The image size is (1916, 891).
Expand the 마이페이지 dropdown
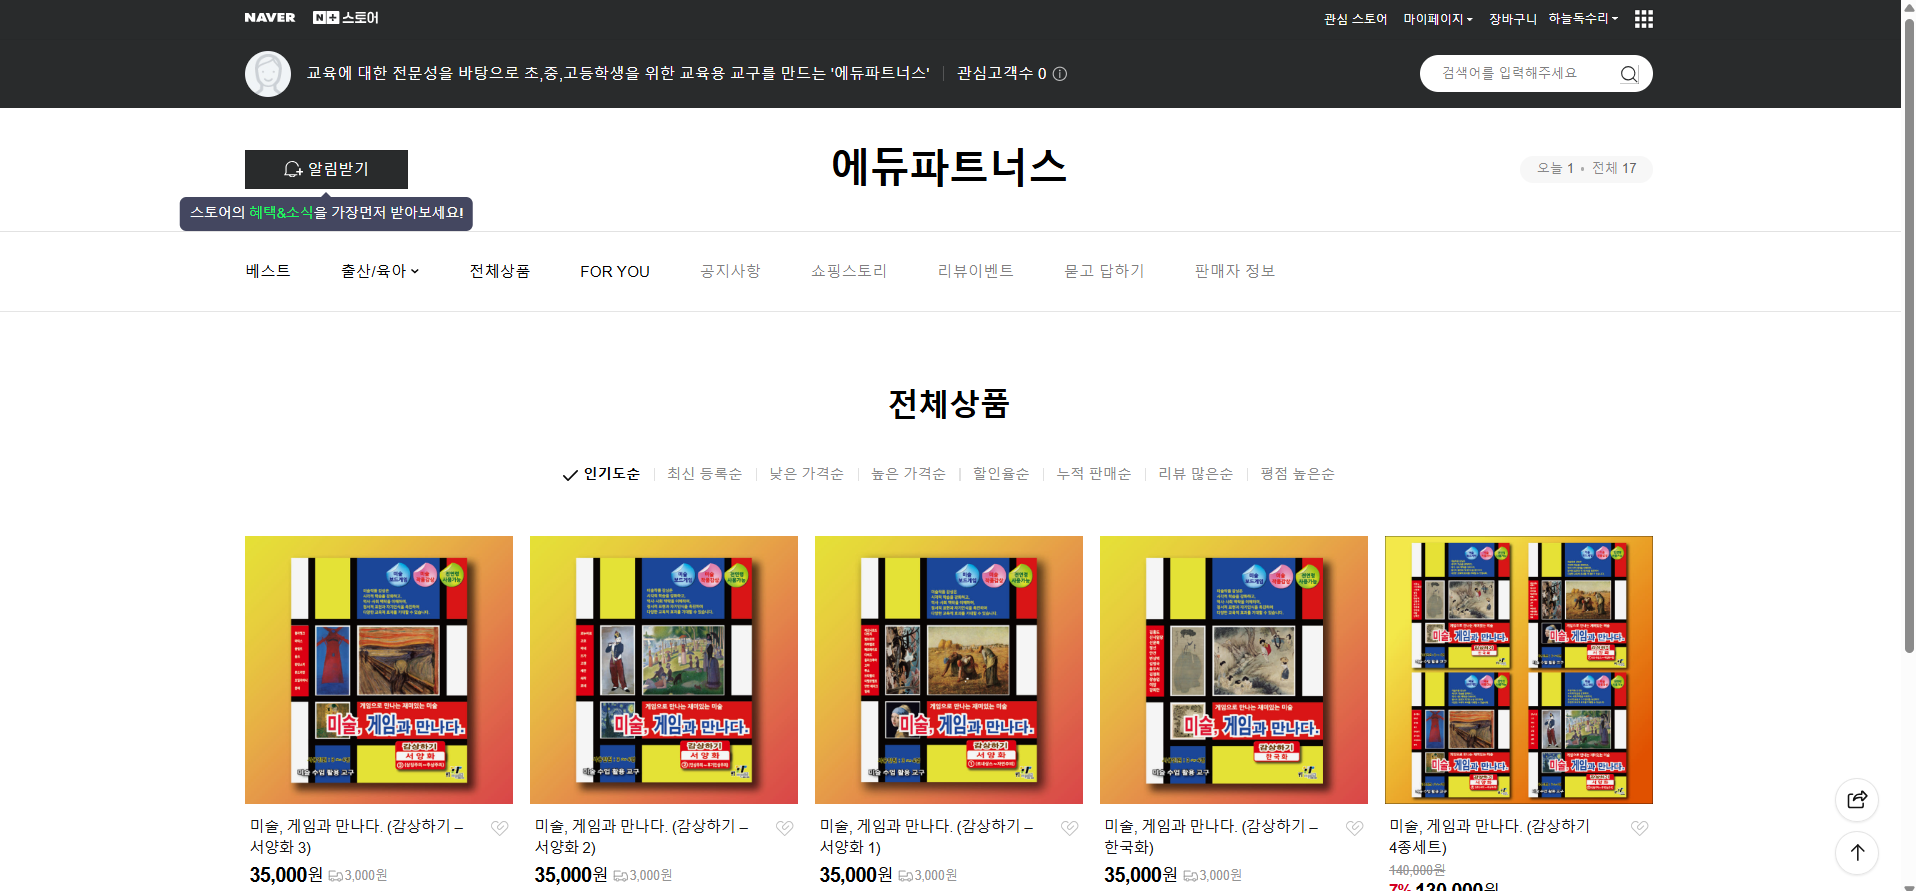[x=1438, y=19]
